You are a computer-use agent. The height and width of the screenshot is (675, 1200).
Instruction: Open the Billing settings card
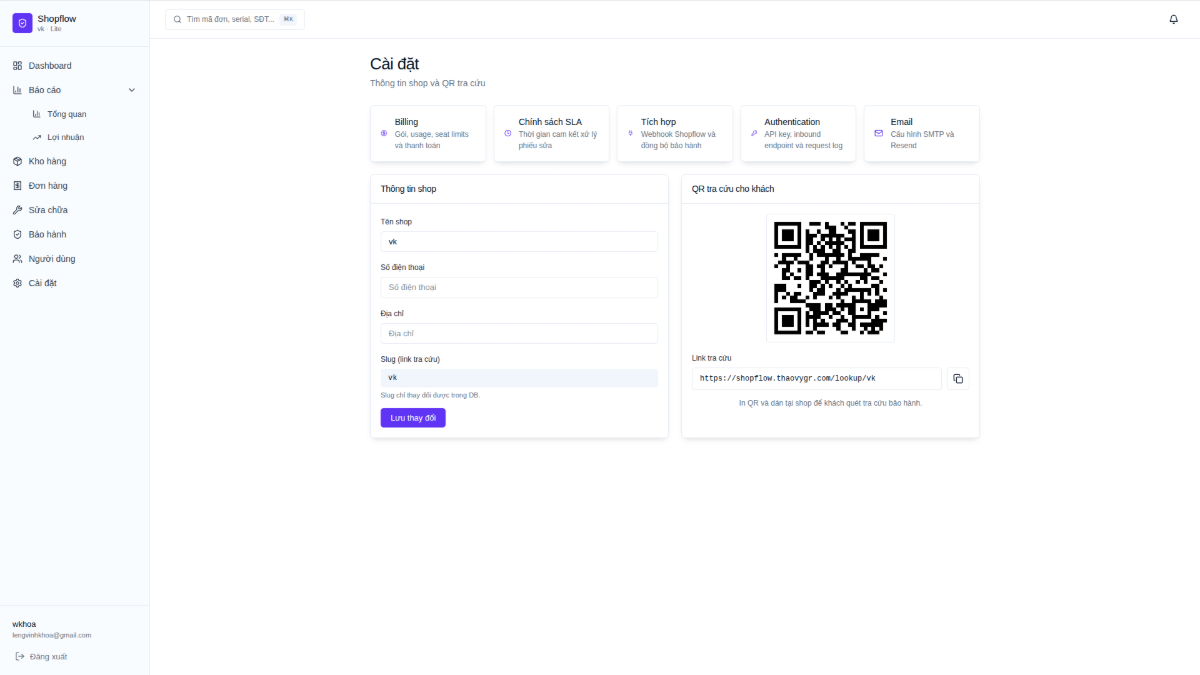tap(428, 133)
